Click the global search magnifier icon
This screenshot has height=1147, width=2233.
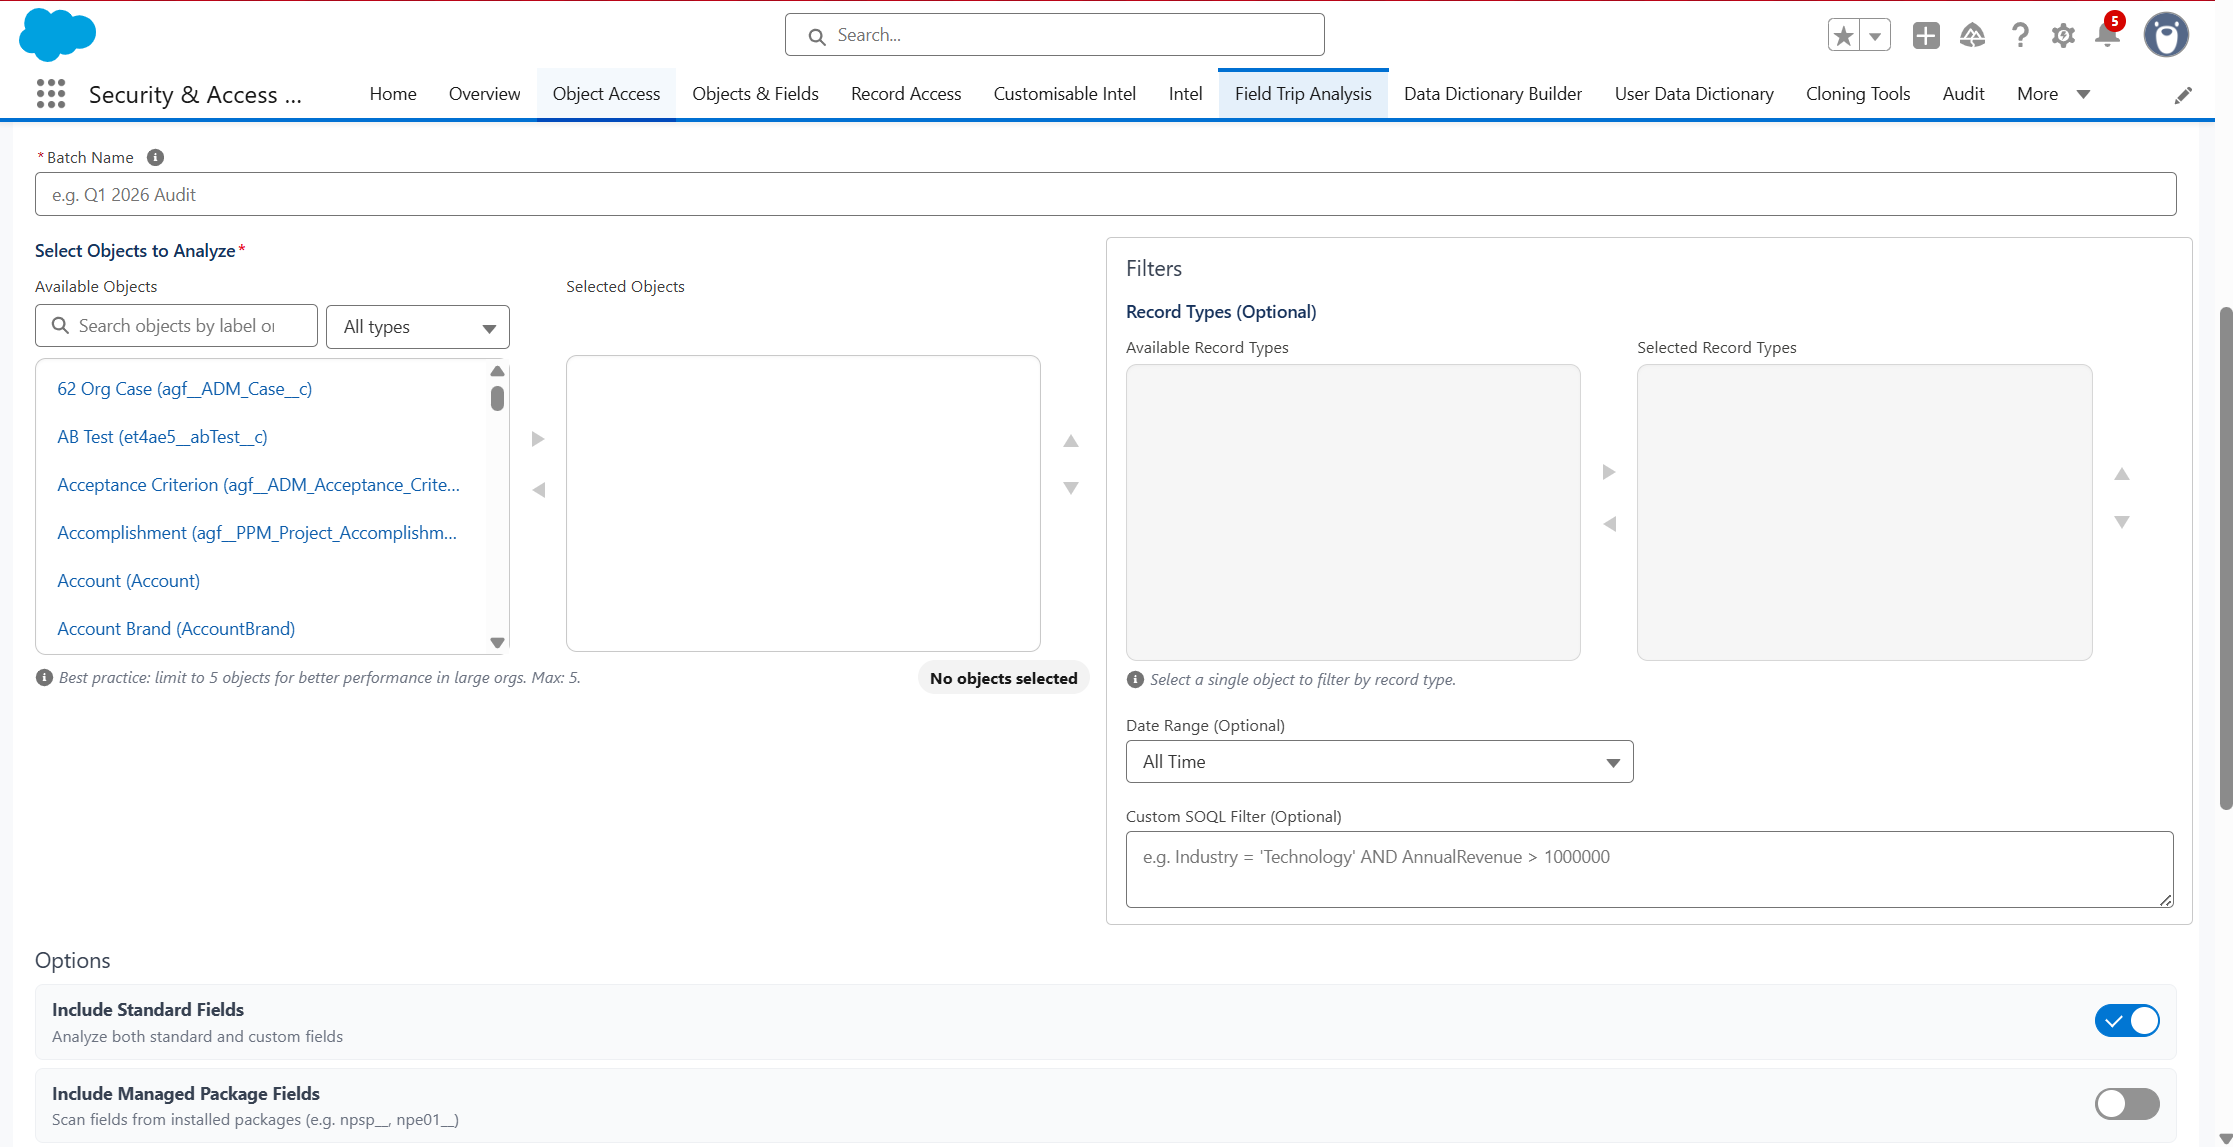817,36
